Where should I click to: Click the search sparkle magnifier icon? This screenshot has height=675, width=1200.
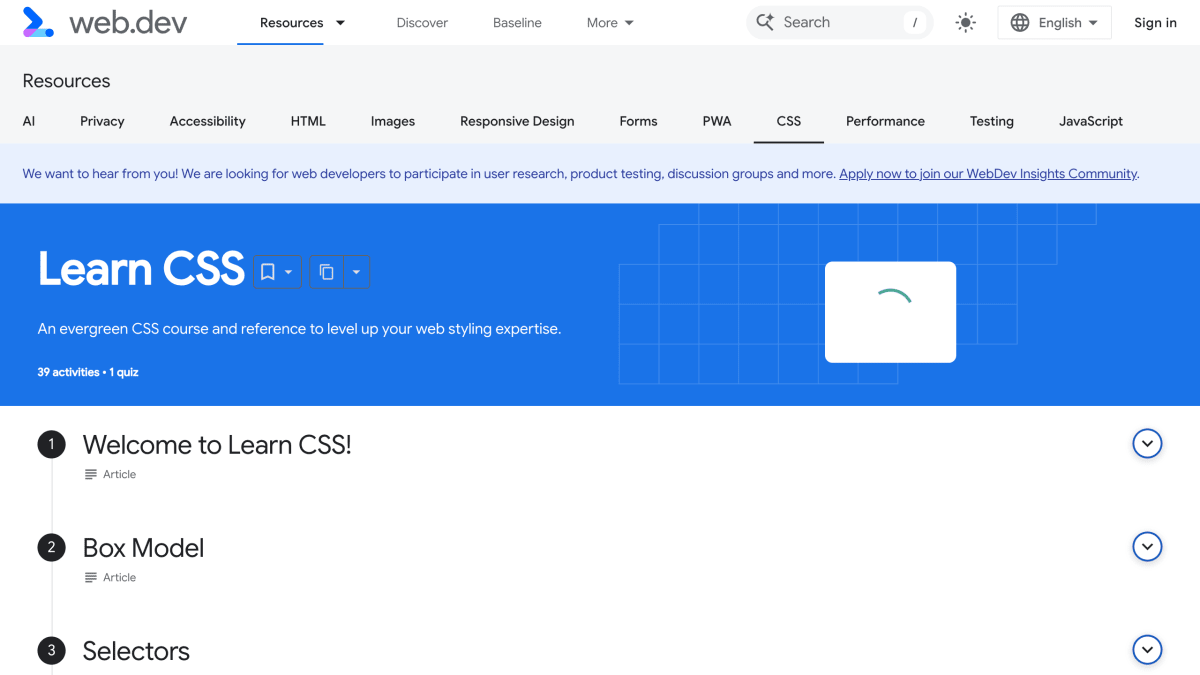click(765, 22)
